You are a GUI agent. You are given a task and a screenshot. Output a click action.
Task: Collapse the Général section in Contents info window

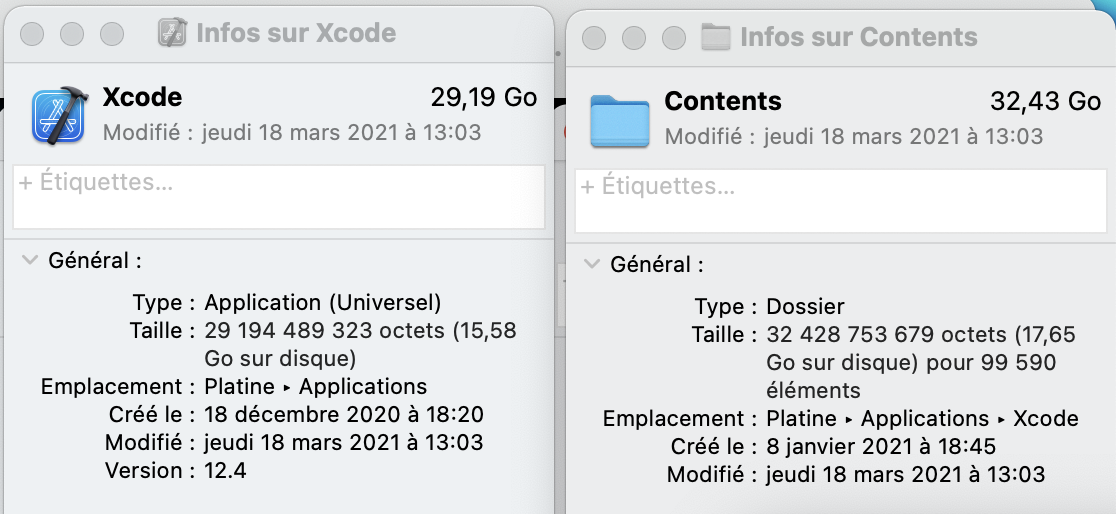[592, 265]
